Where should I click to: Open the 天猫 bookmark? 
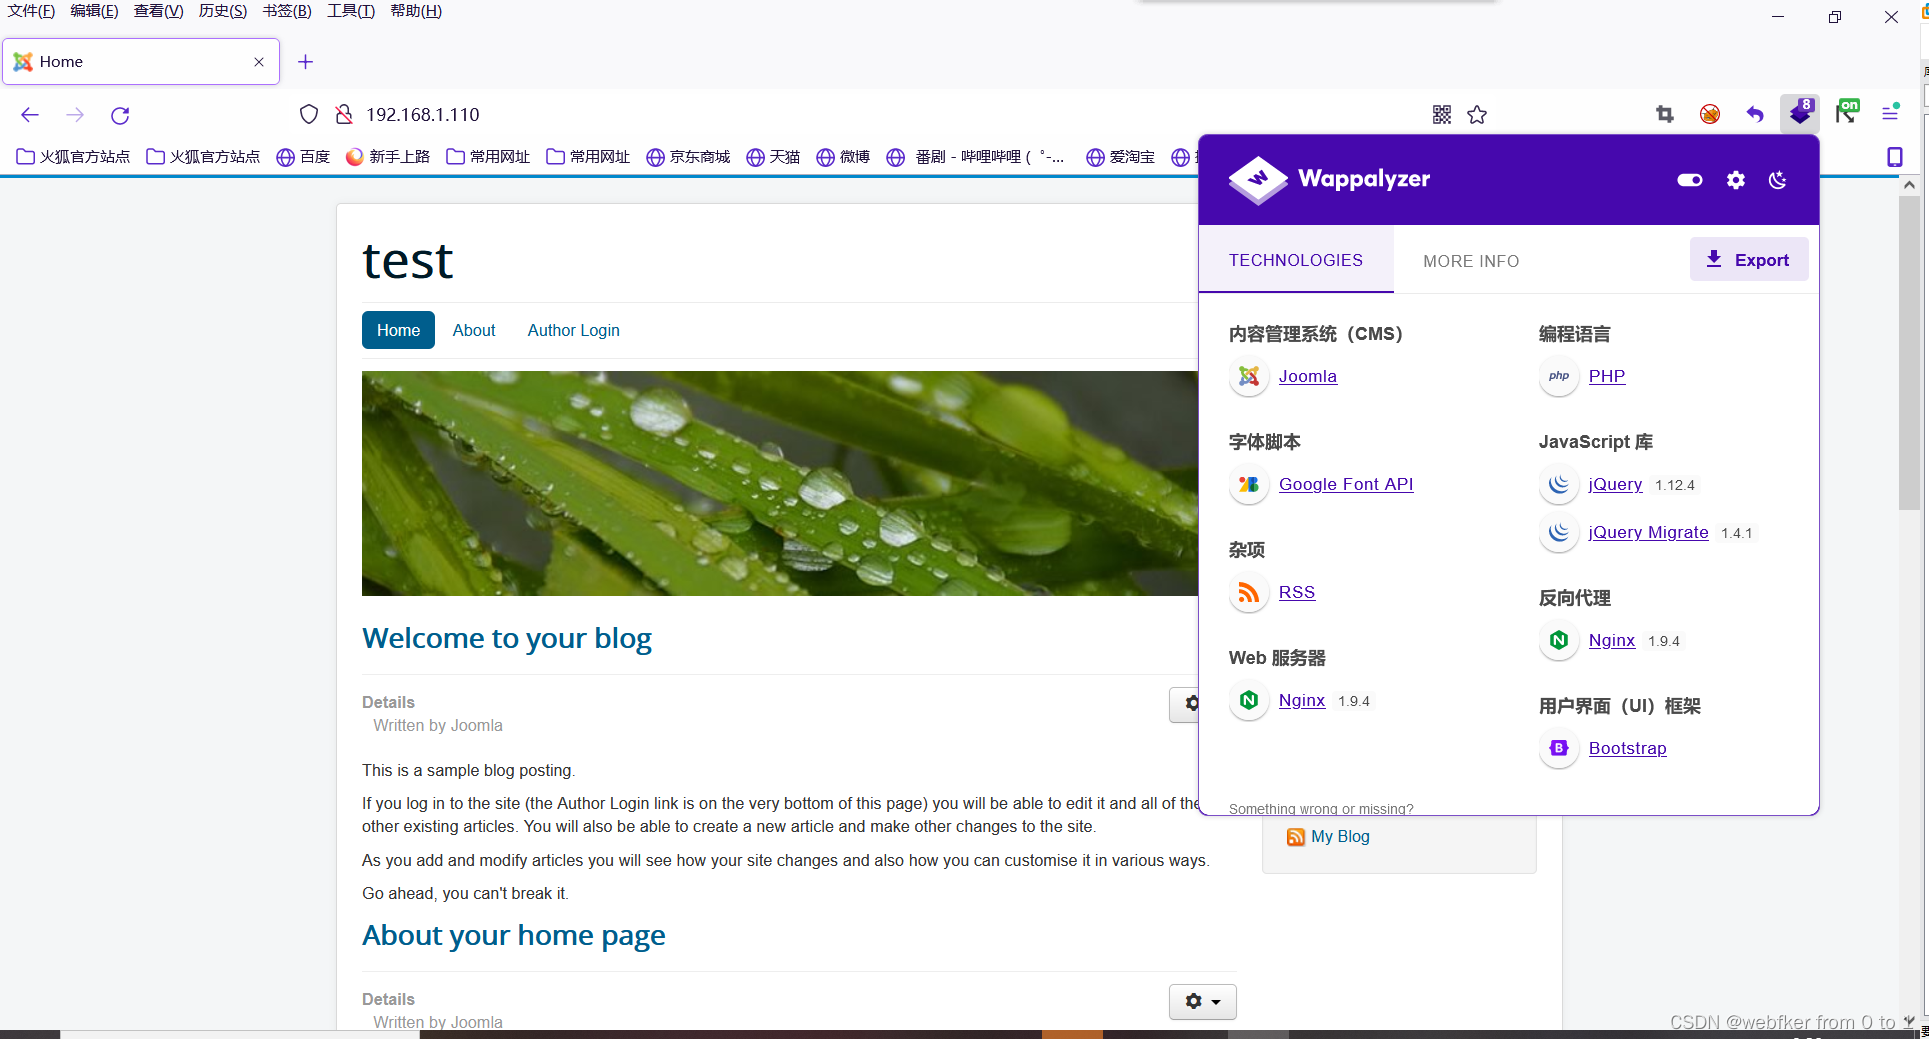[x=773, y=157]
